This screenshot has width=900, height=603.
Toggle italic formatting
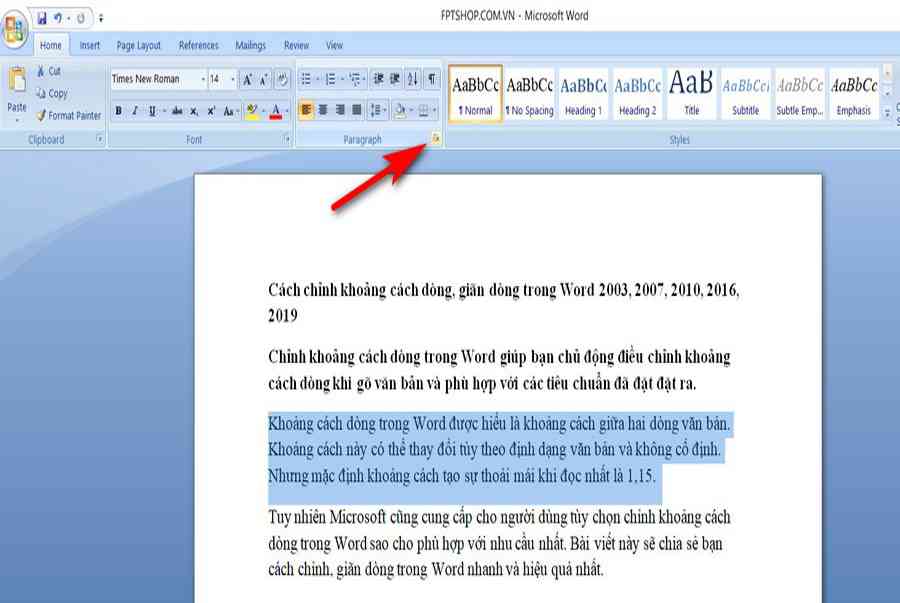tap(135, 111)
